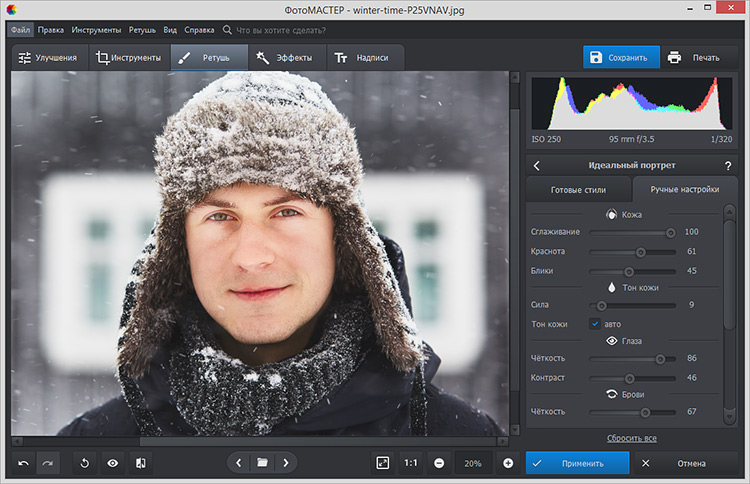Switch to Готовые стили tab

[578, 189]
